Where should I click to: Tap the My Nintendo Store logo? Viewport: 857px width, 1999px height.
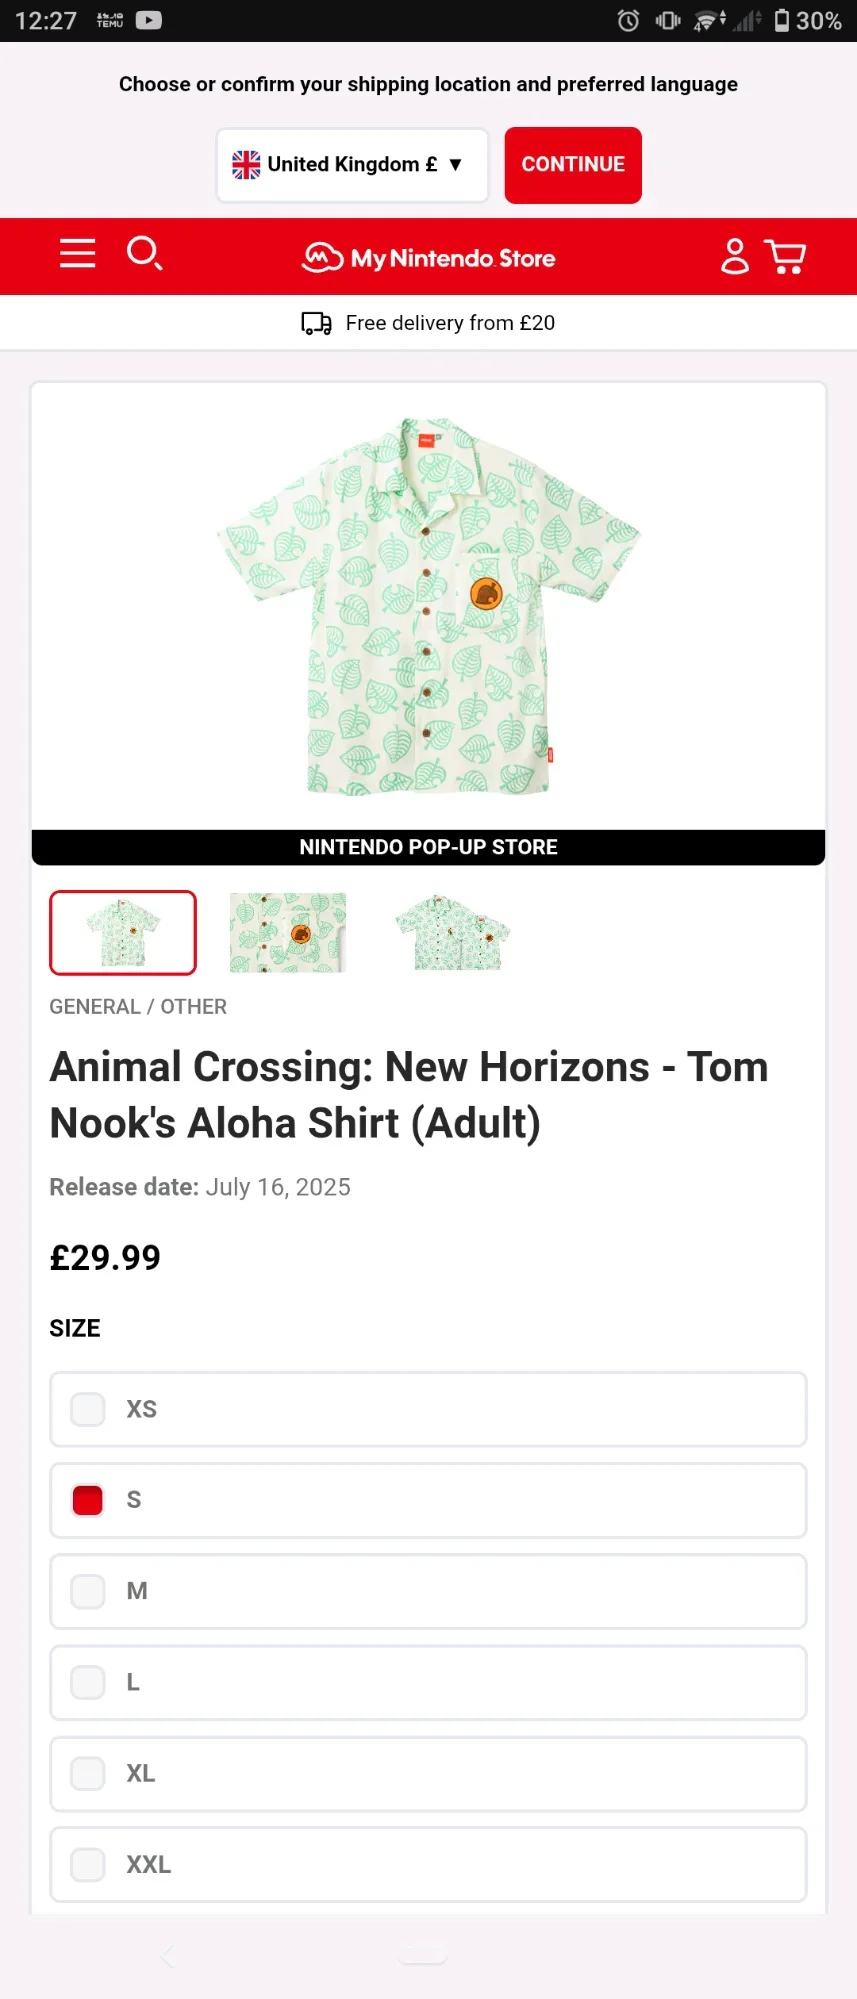[x=429, y=258]
